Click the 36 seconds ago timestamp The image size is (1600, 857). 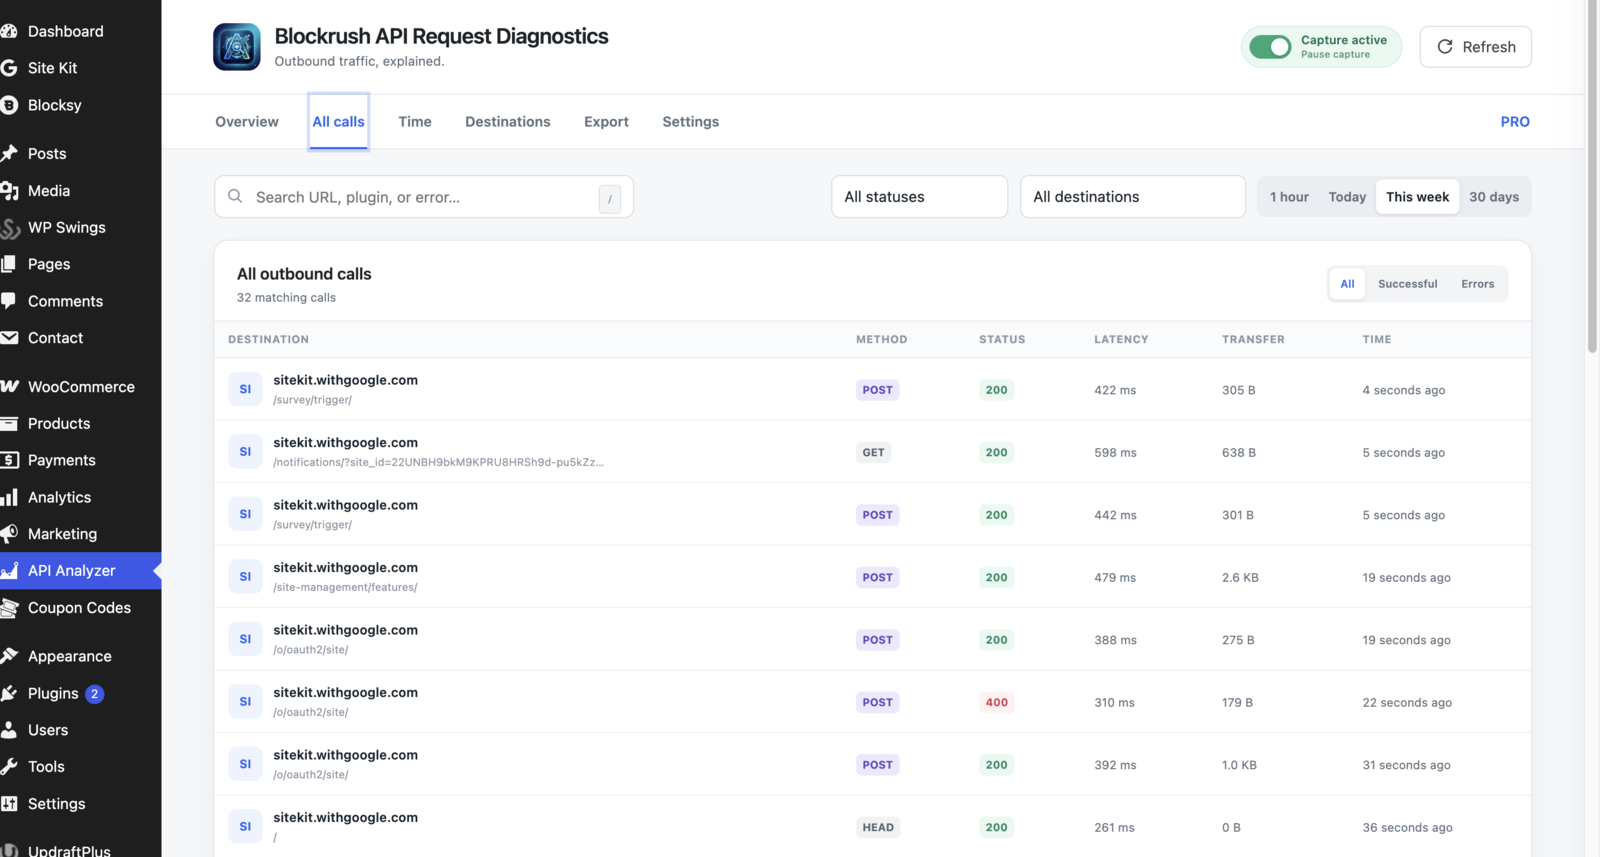(1407, 827)
